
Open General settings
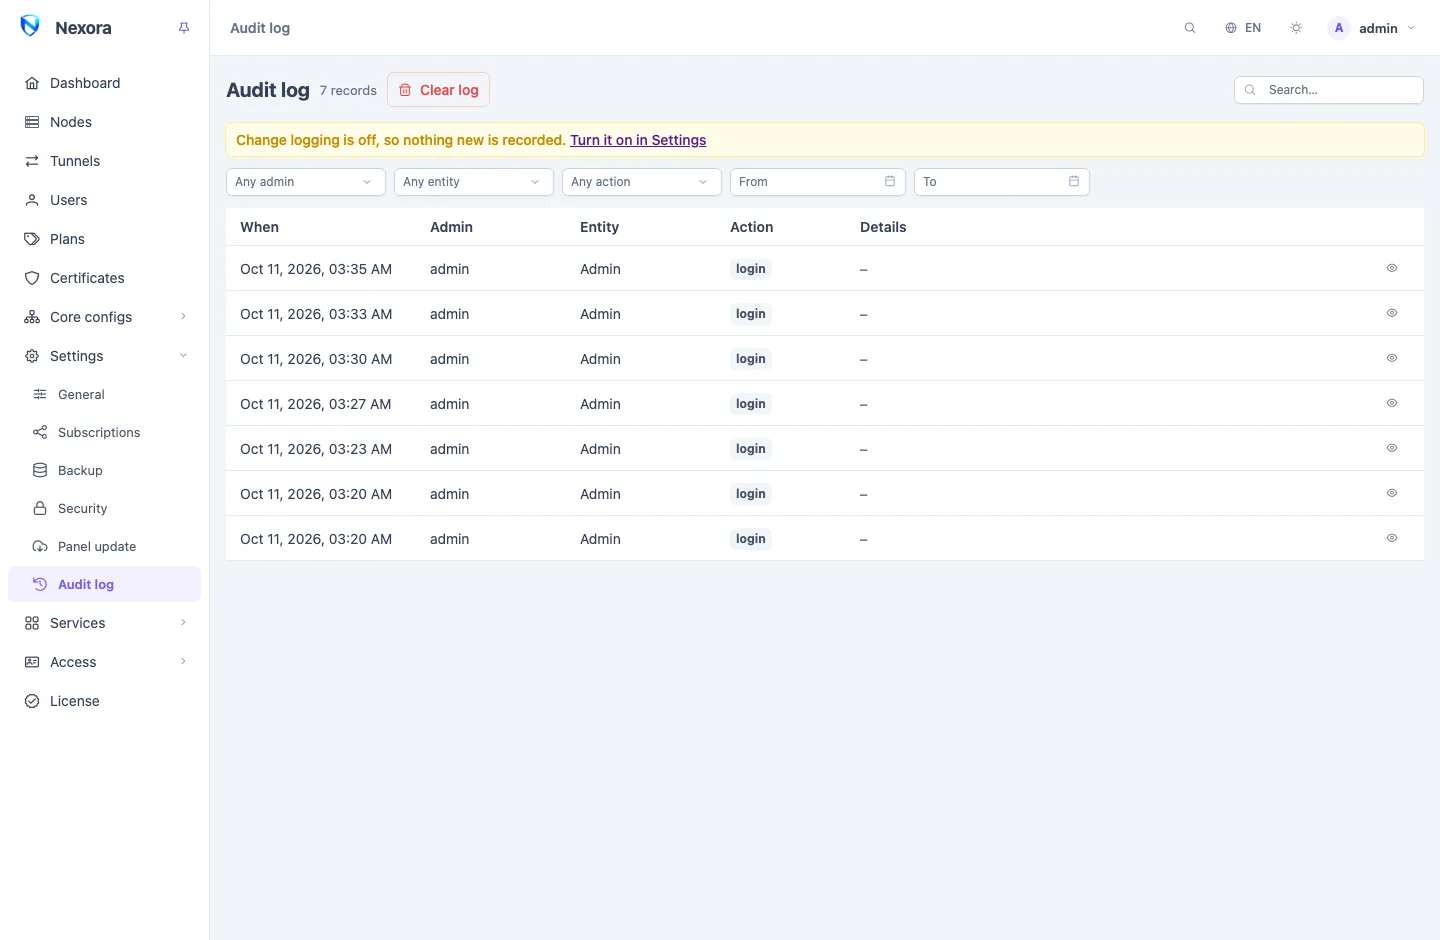coord(105,394)
